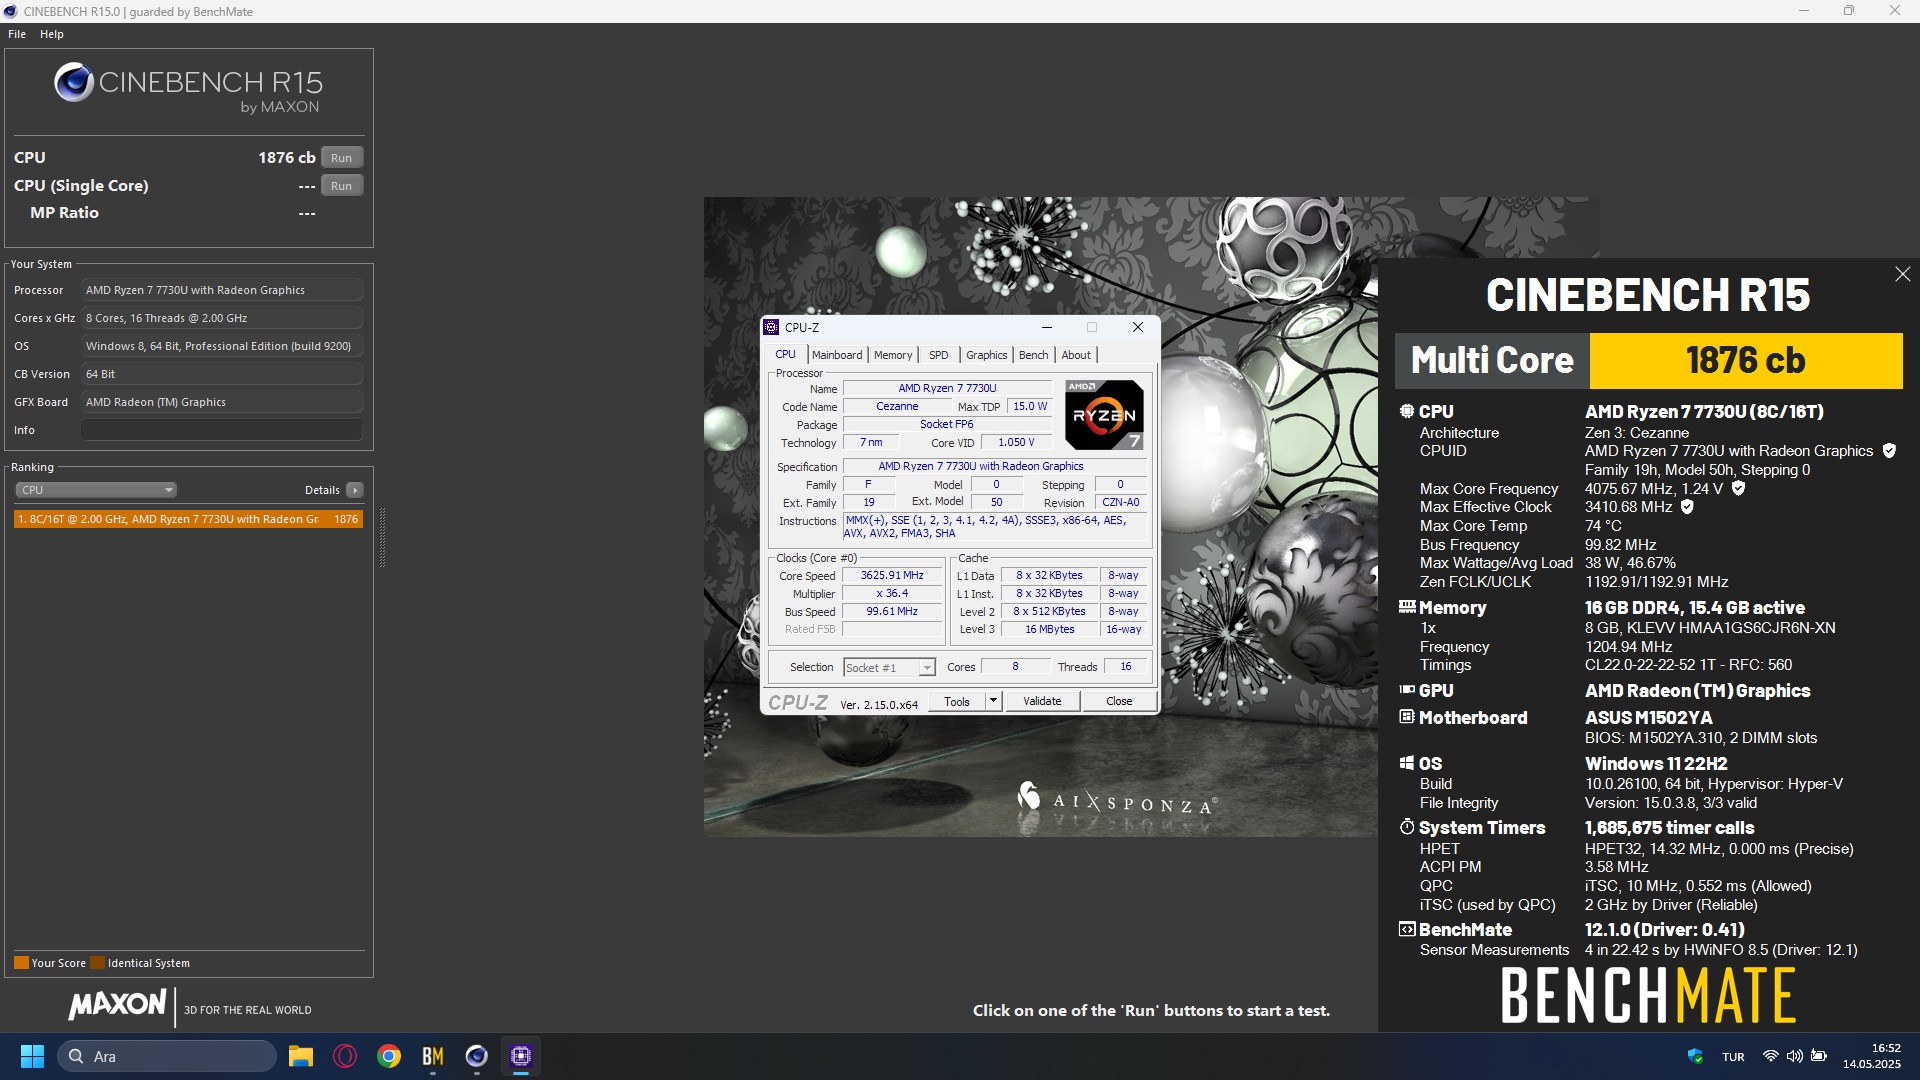Select the CPU-Z CPU tab

(x=786, y=354)
